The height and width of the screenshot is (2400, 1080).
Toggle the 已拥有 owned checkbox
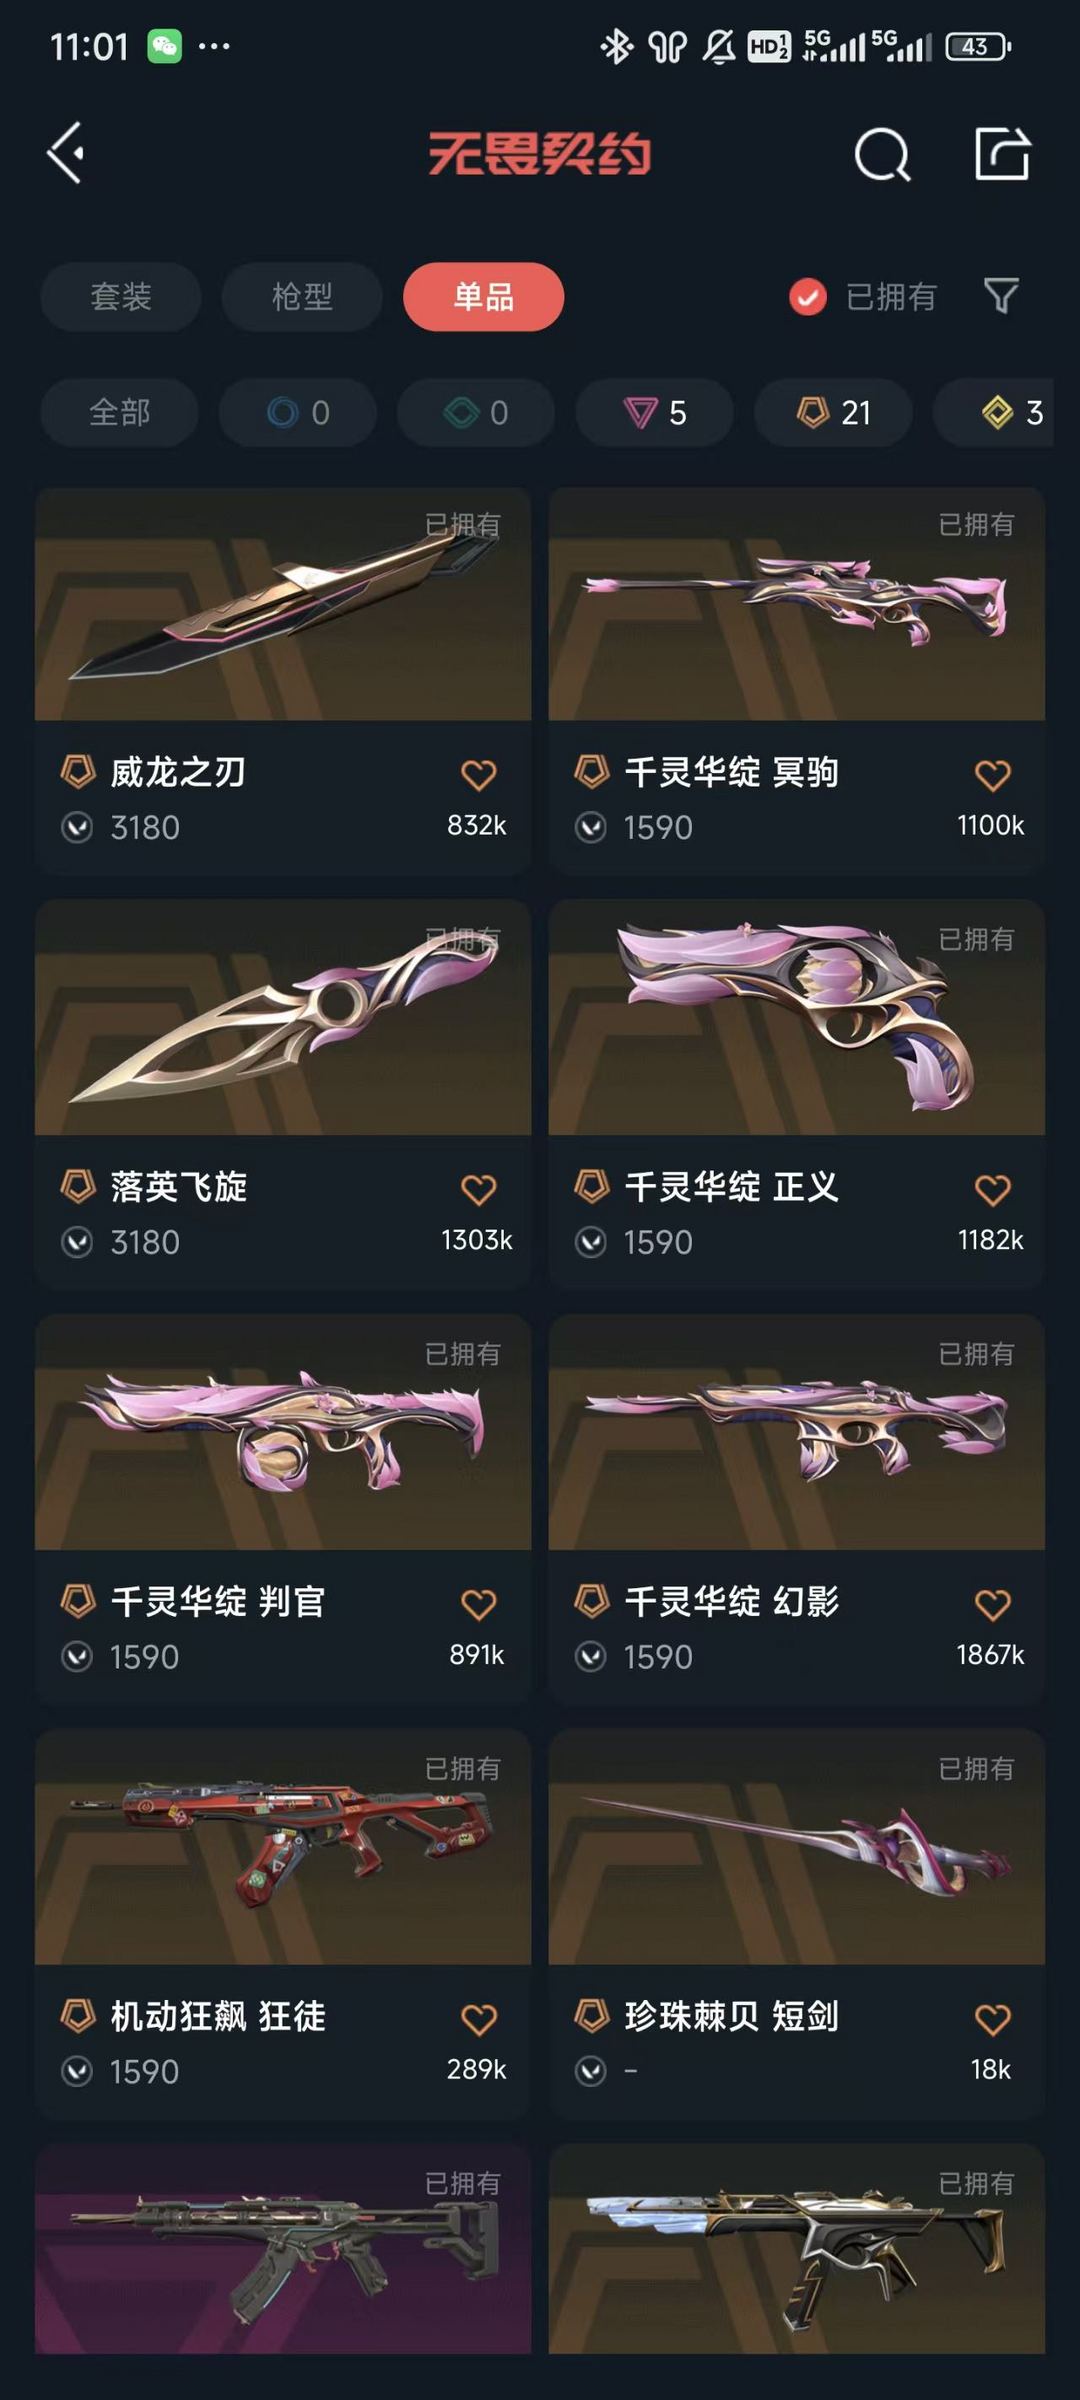[x=808, y=297]
